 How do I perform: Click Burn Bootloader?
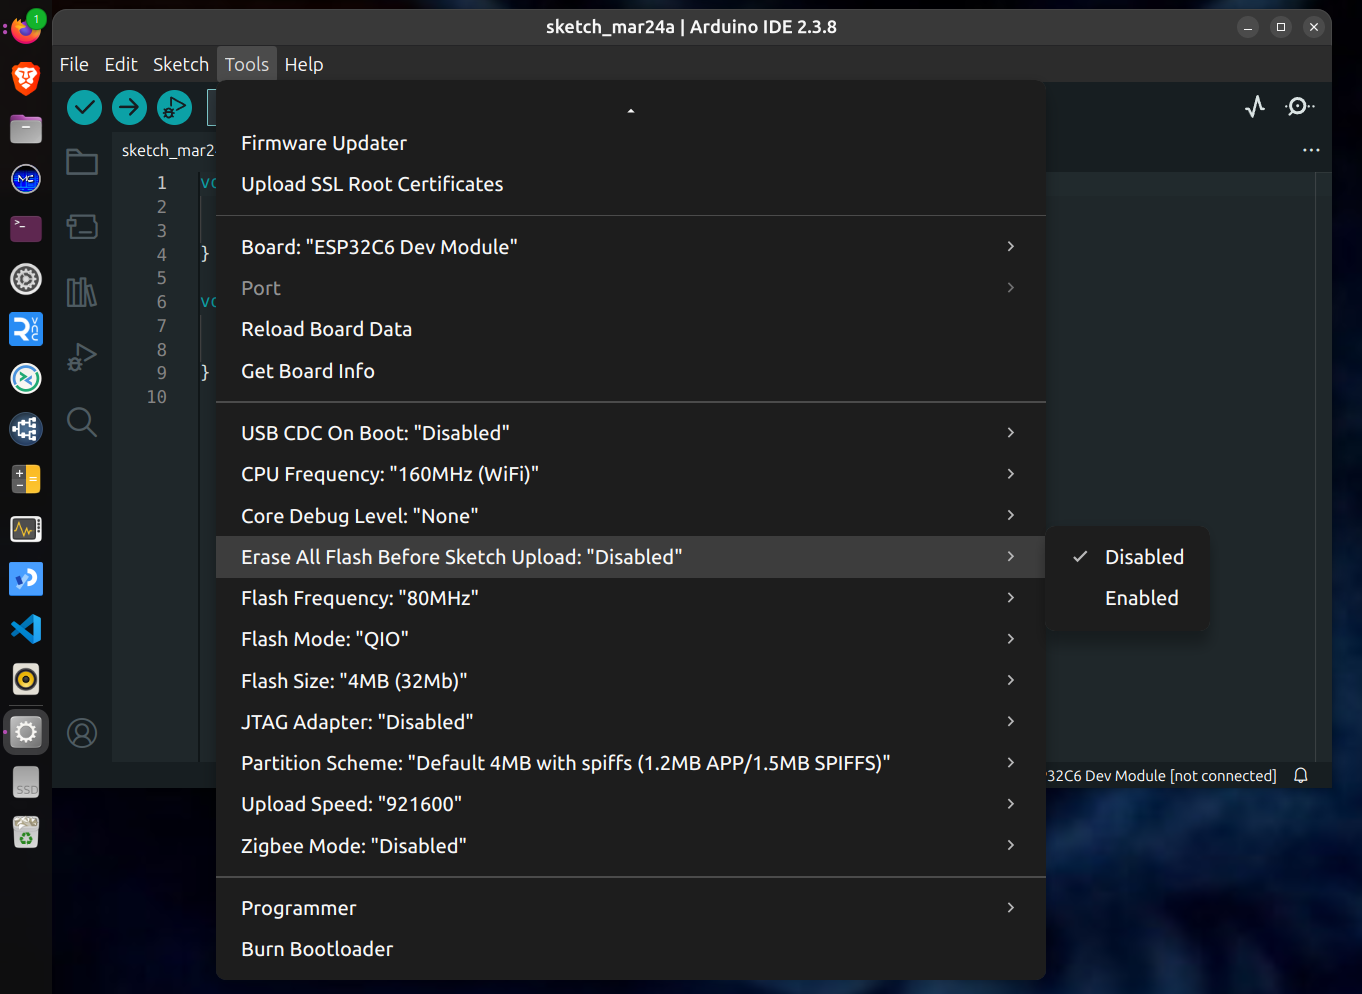[317, 949]
